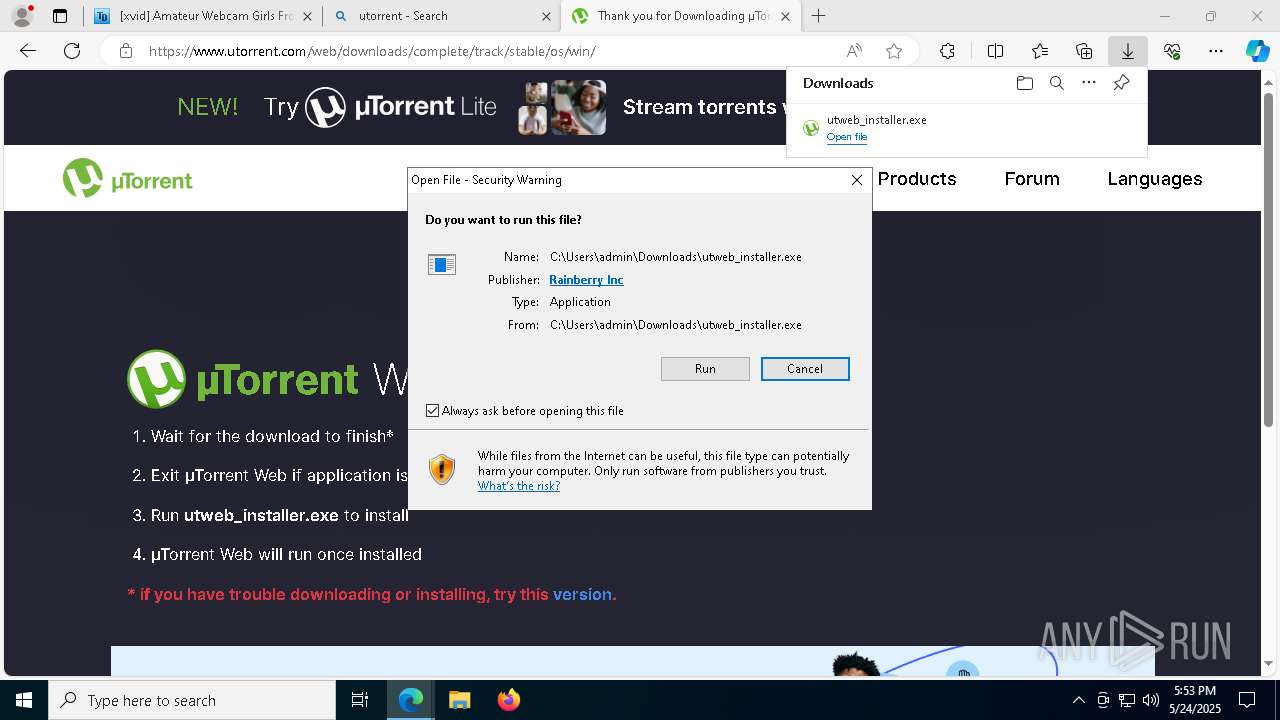Click Open file link in Downloads

[x=847, y=137]
